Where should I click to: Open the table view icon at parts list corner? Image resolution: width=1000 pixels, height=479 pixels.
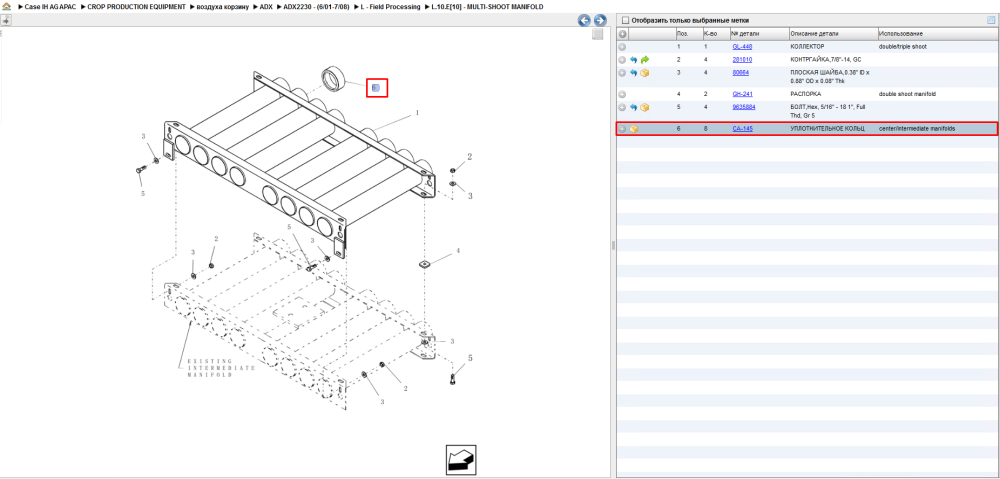pos(991,20)
